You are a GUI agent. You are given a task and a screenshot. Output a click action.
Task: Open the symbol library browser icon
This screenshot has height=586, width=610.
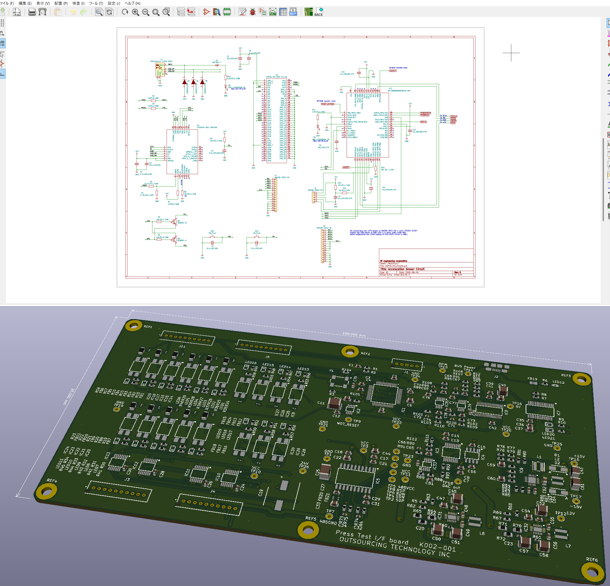point(217,12)
